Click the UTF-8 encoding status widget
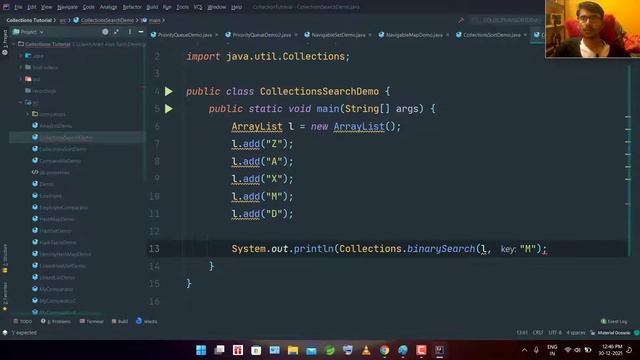This screenshot has height=360, width=640. (x=555, y=333)
